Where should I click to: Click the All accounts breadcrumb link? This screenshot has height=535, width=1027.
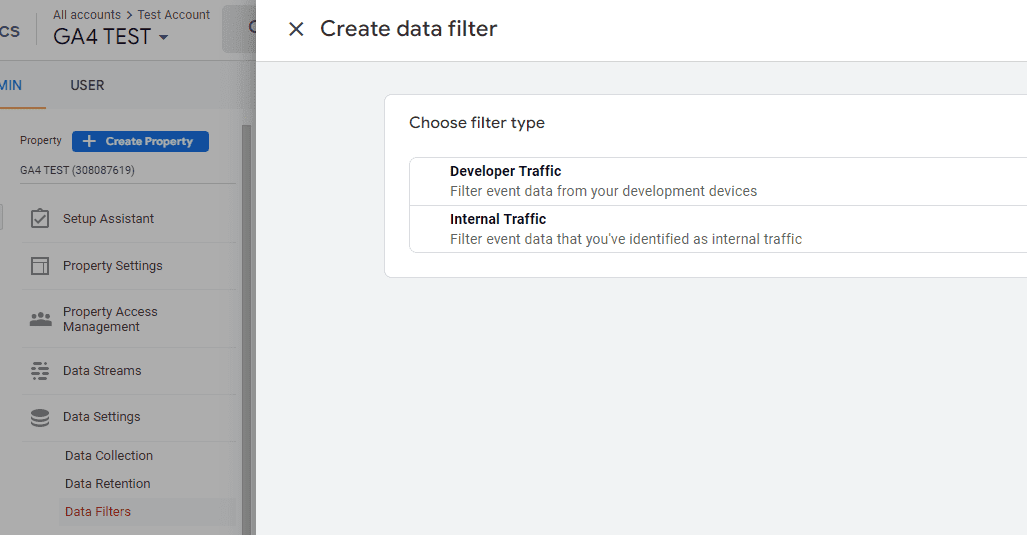tap(86, 15)
